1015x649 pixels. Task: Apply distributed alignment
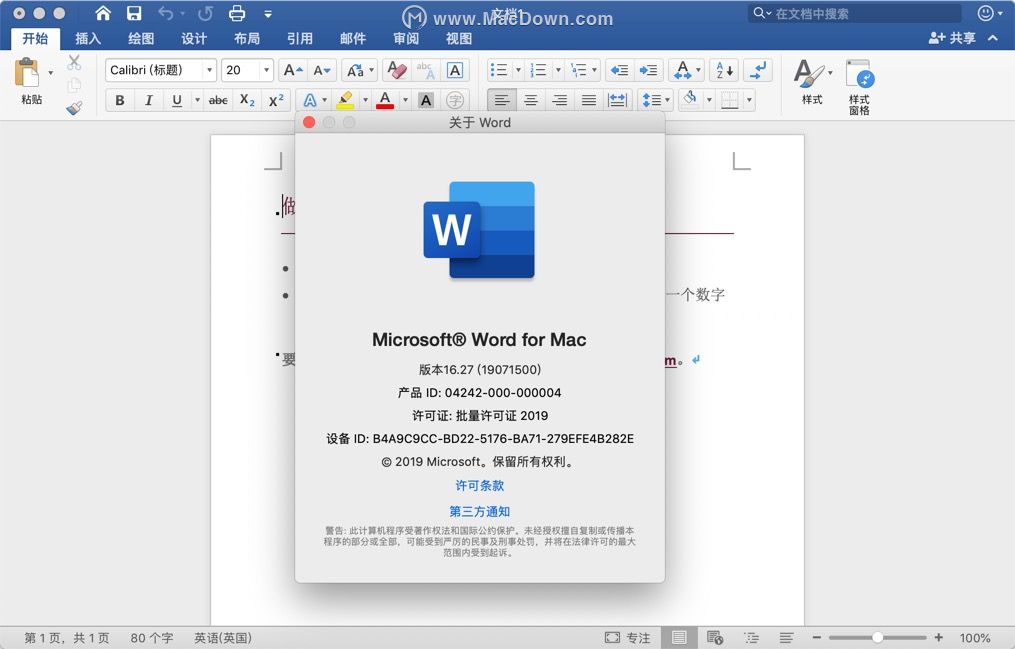618,100
